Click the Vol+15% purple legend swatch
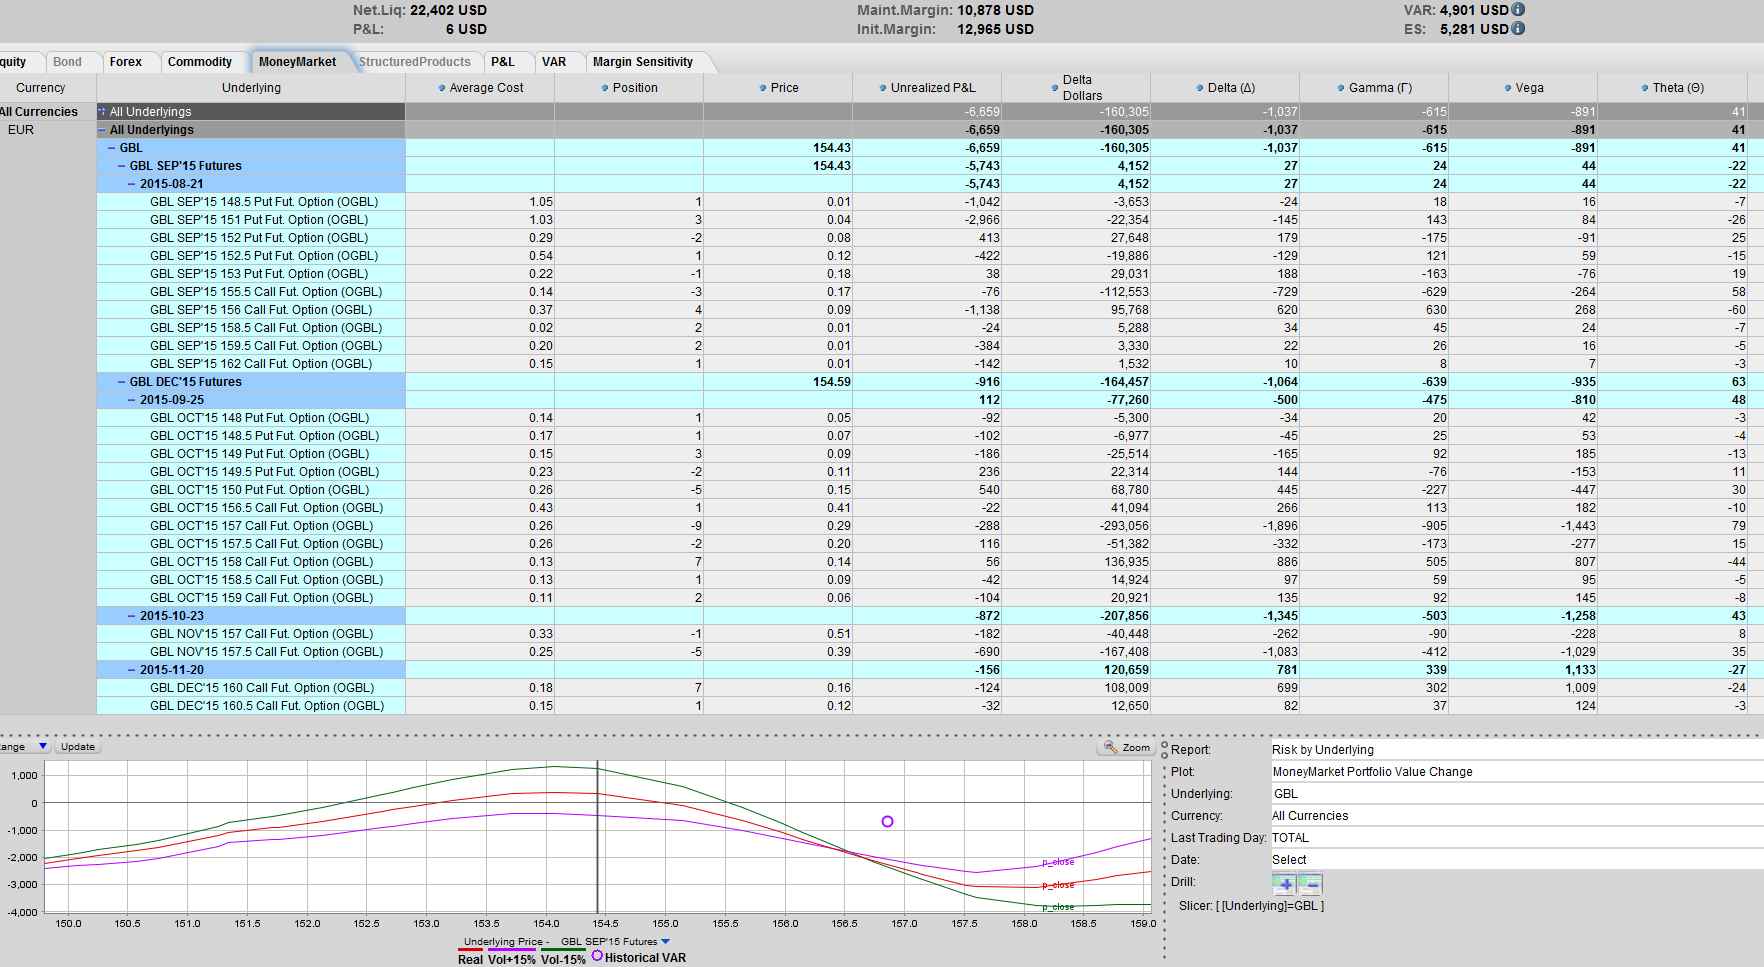Viewport: 1764px width, 967px height. [511, 950]
